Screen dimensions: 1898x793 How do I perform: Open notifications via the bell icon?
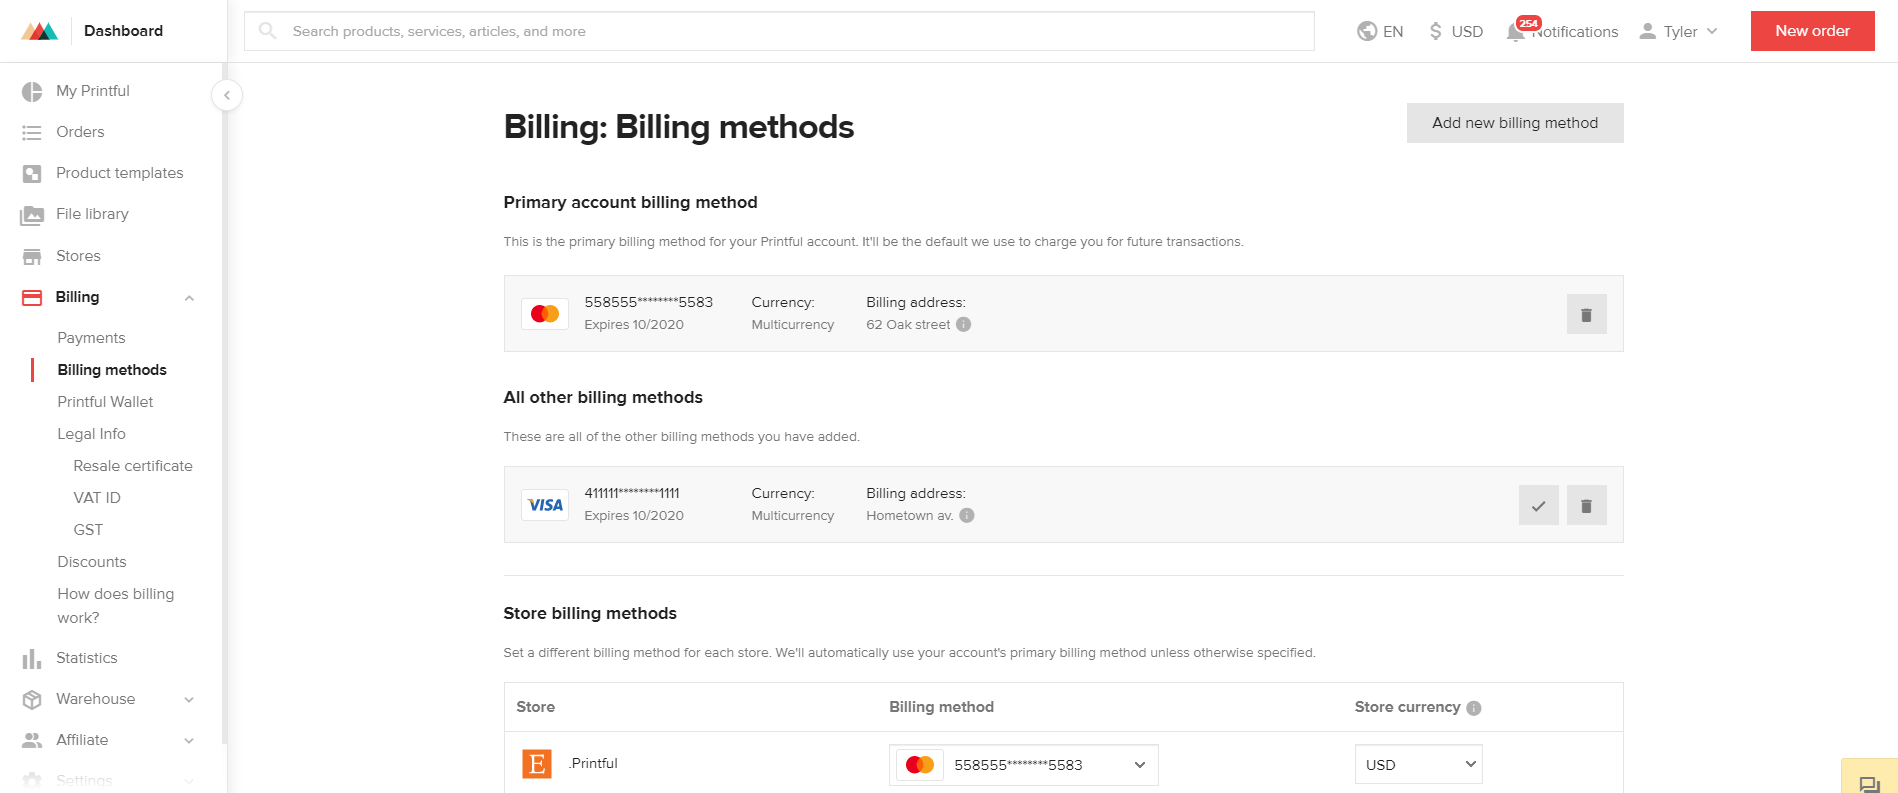pyautogui.click(x=1516, y=32)
